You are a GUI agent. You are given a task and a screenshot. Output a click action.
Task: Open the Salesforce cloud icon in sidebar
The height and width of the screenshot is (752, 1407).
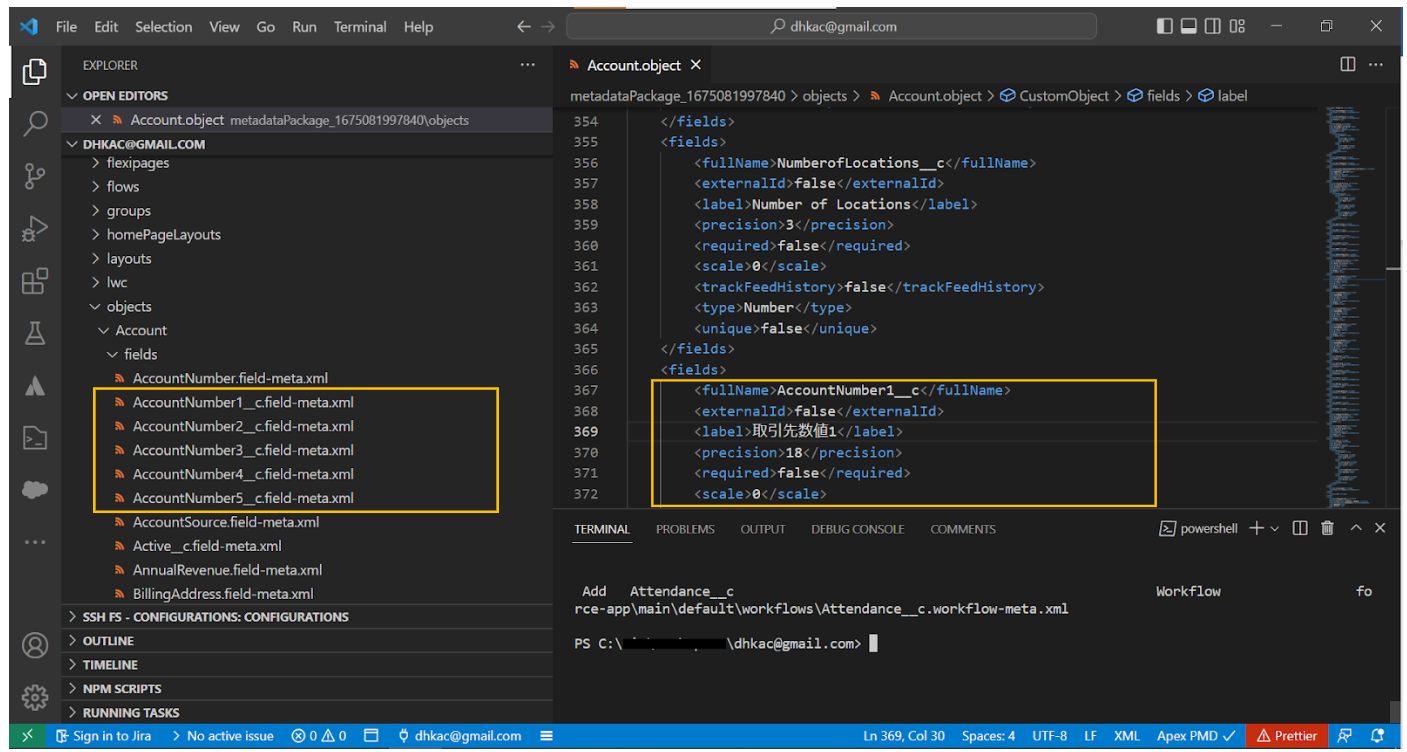click(35, 490)
